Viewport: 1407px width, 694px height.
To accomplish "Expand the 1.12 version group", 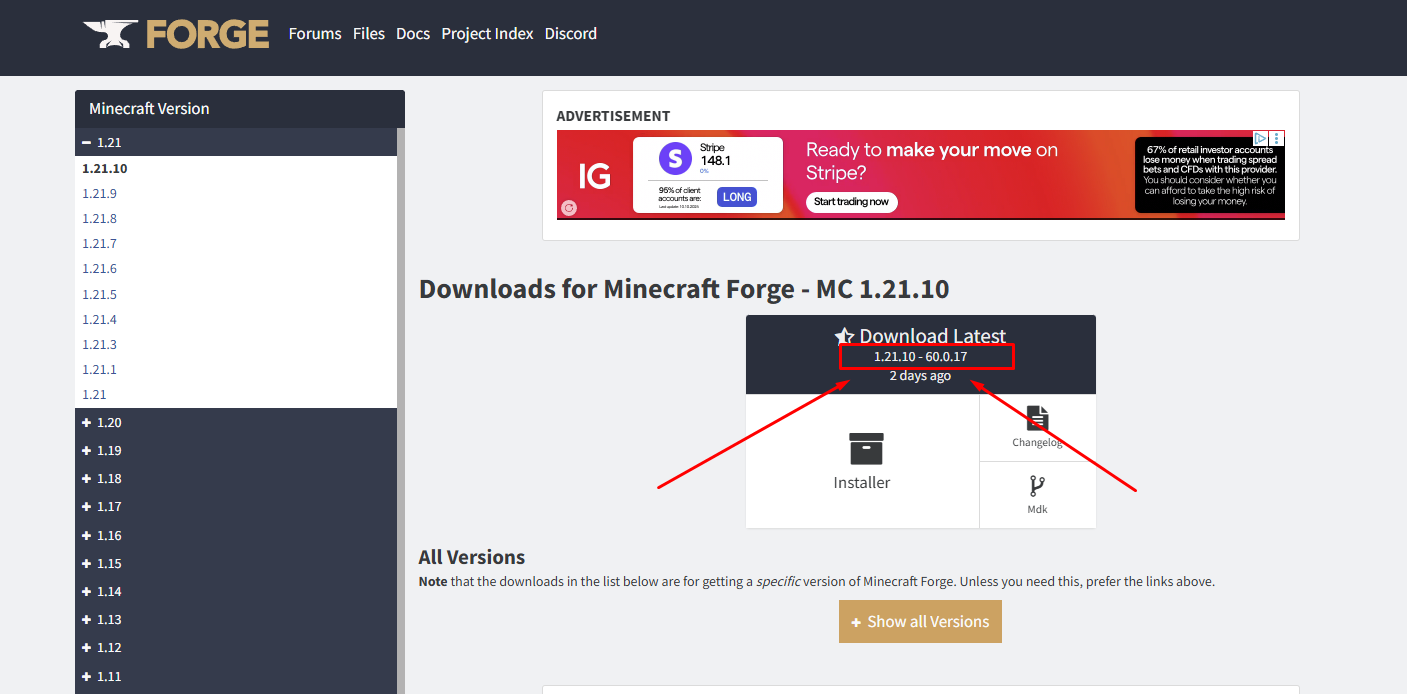I will click(87, 648).
